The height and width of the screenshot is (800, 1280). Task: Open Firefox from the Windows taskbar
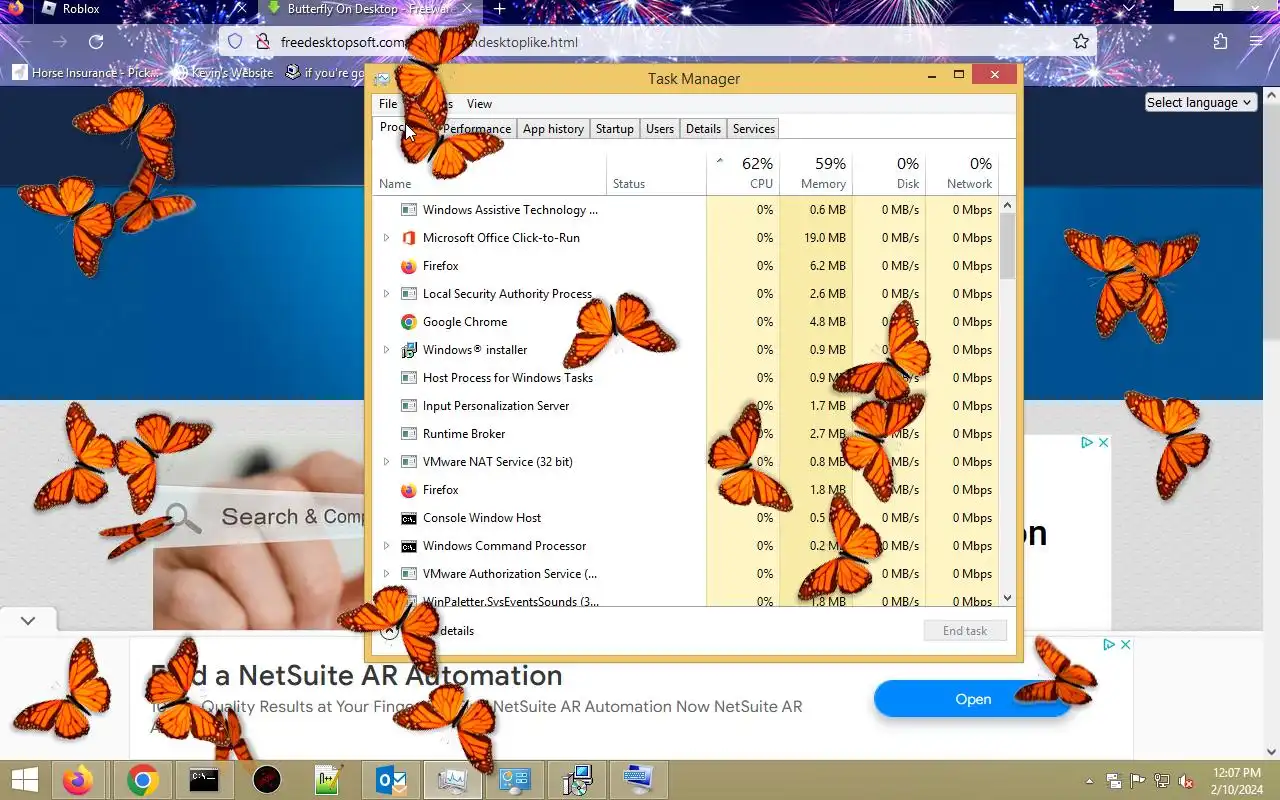77,780
